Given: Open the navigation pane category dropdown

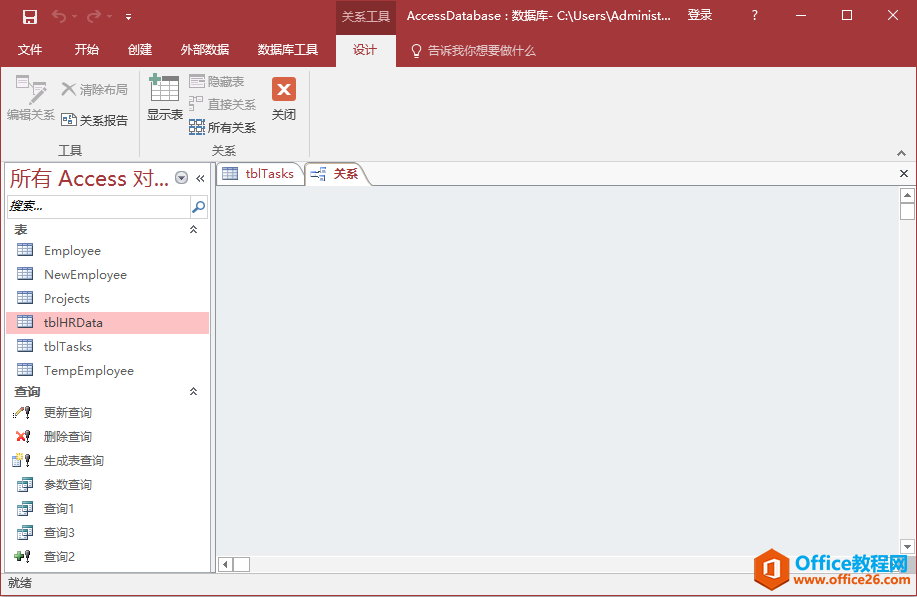Looking at the screenshot, I should tap(181, 178).
